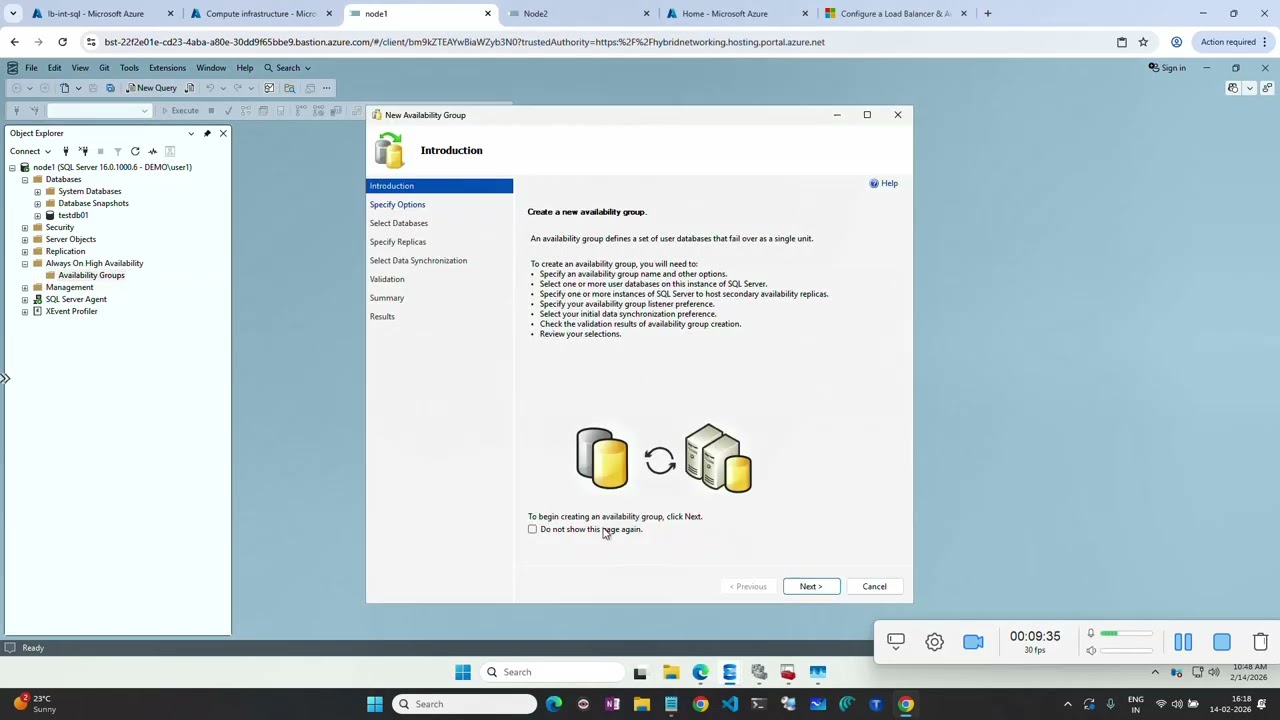Image resolution: width=1280 pixels, height=720 pixels.
Task: Open the Extensions menu
Action: point(167,68)
